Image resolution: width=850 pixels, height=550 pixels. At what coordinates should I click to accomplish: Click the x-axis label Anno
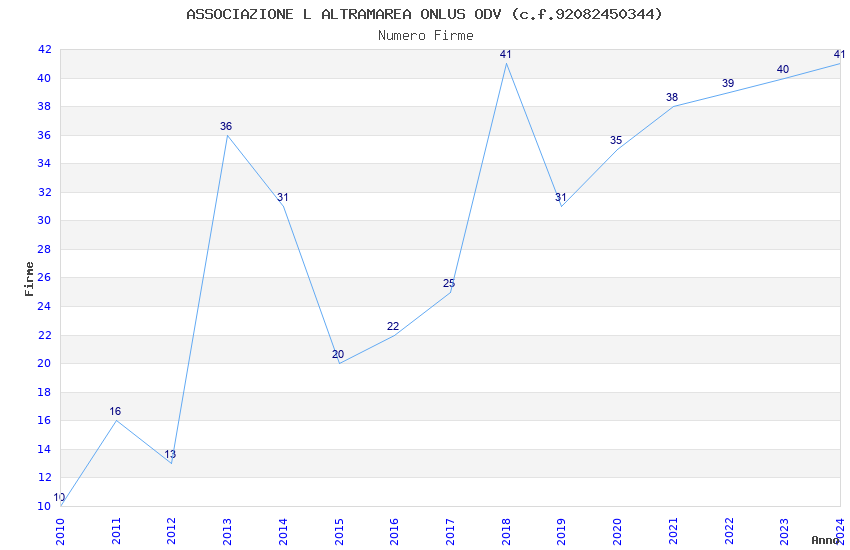[x=825, y=540]
